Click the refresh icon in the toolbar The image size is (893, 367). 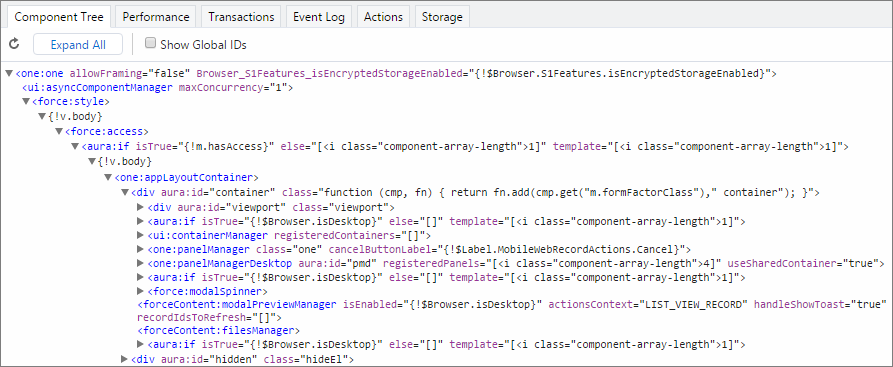pos(14,44)
